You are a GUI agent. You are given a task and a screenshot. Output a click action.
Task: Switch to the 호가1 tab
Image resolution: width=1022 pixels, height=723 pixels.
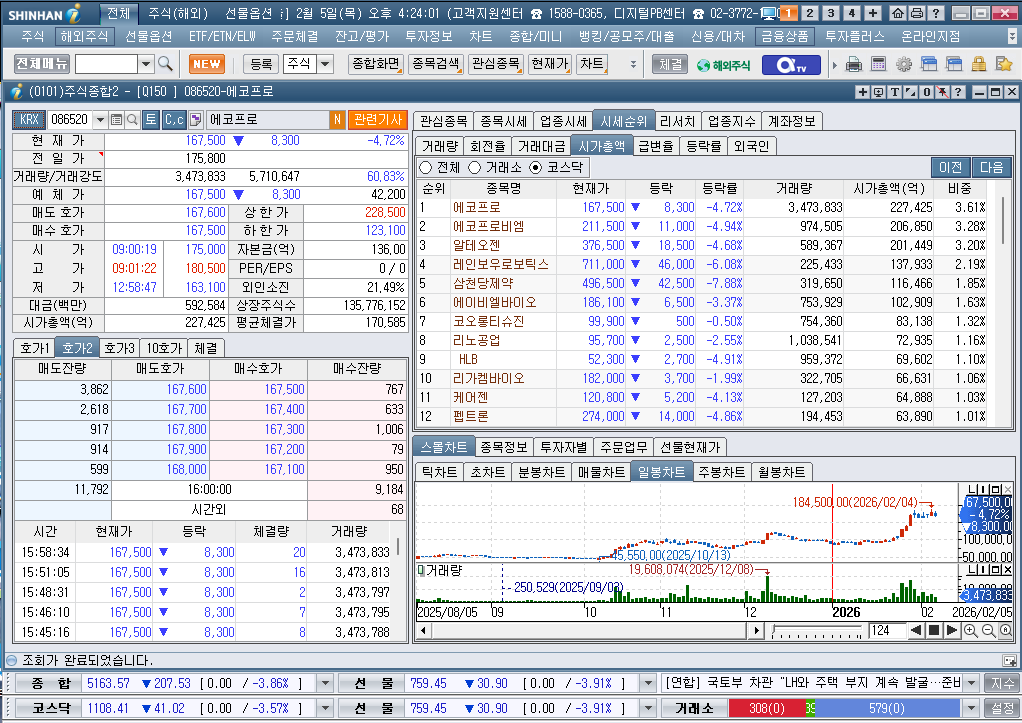34,347
